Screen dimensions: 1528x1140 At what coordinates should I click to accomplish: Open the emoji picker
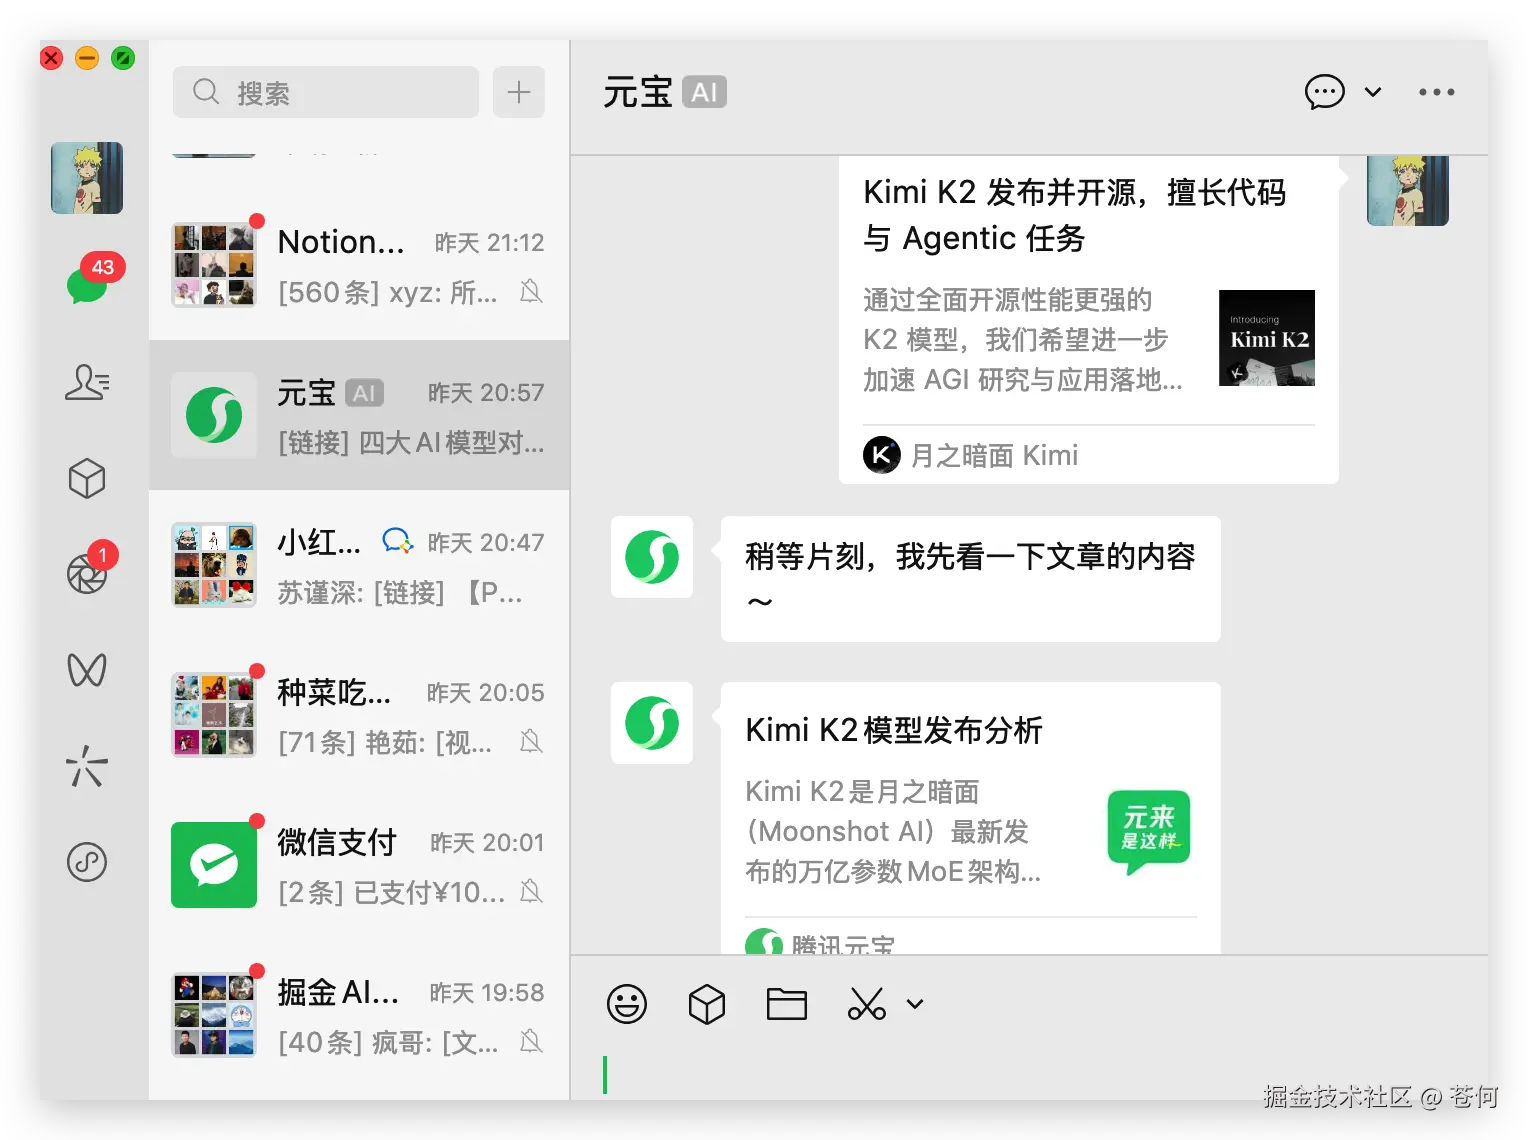[627, 1004]
